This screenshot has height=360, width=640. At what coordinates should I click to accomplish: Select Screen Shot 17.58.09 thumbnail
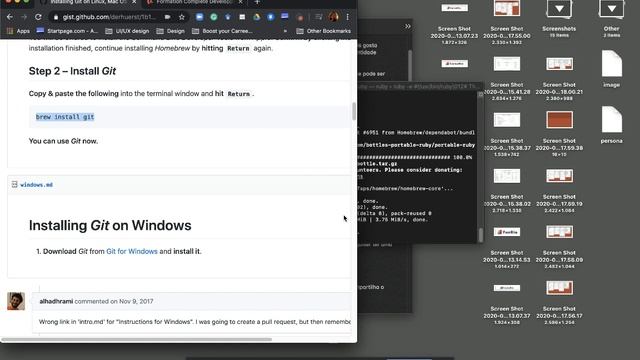pos(559,232)
